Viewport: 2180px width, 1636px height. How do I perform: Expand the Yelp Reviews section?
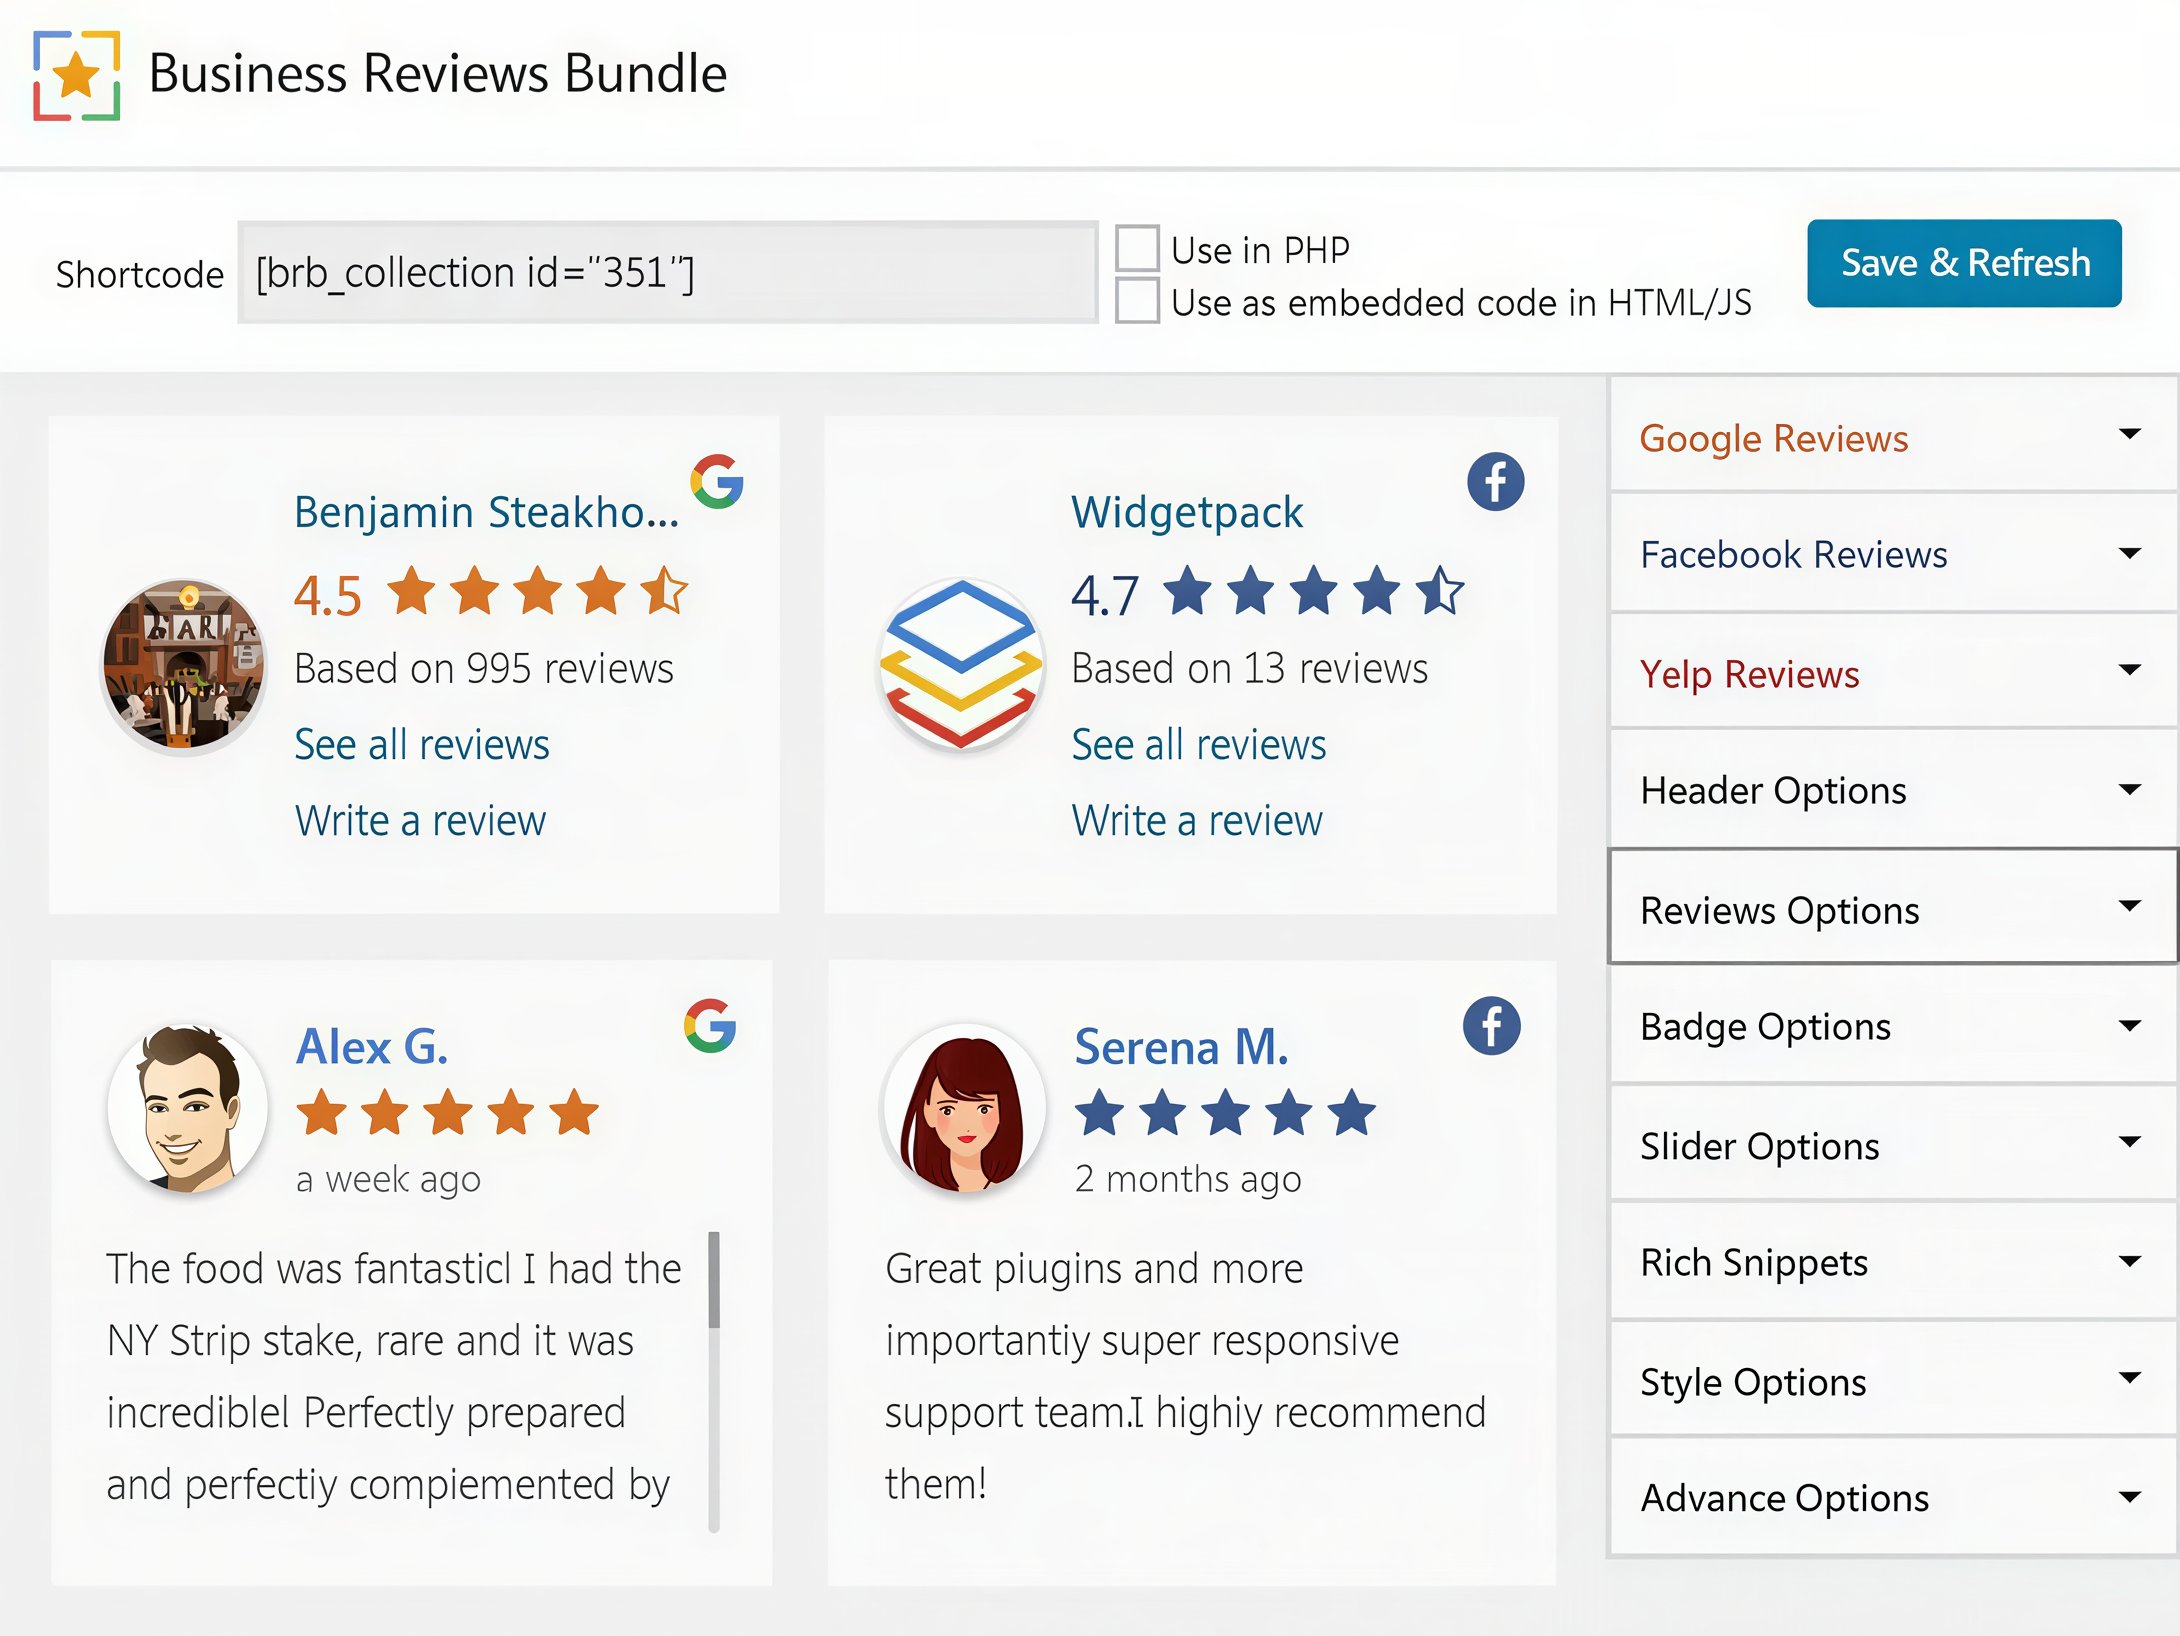click(x=1892, y=673)
